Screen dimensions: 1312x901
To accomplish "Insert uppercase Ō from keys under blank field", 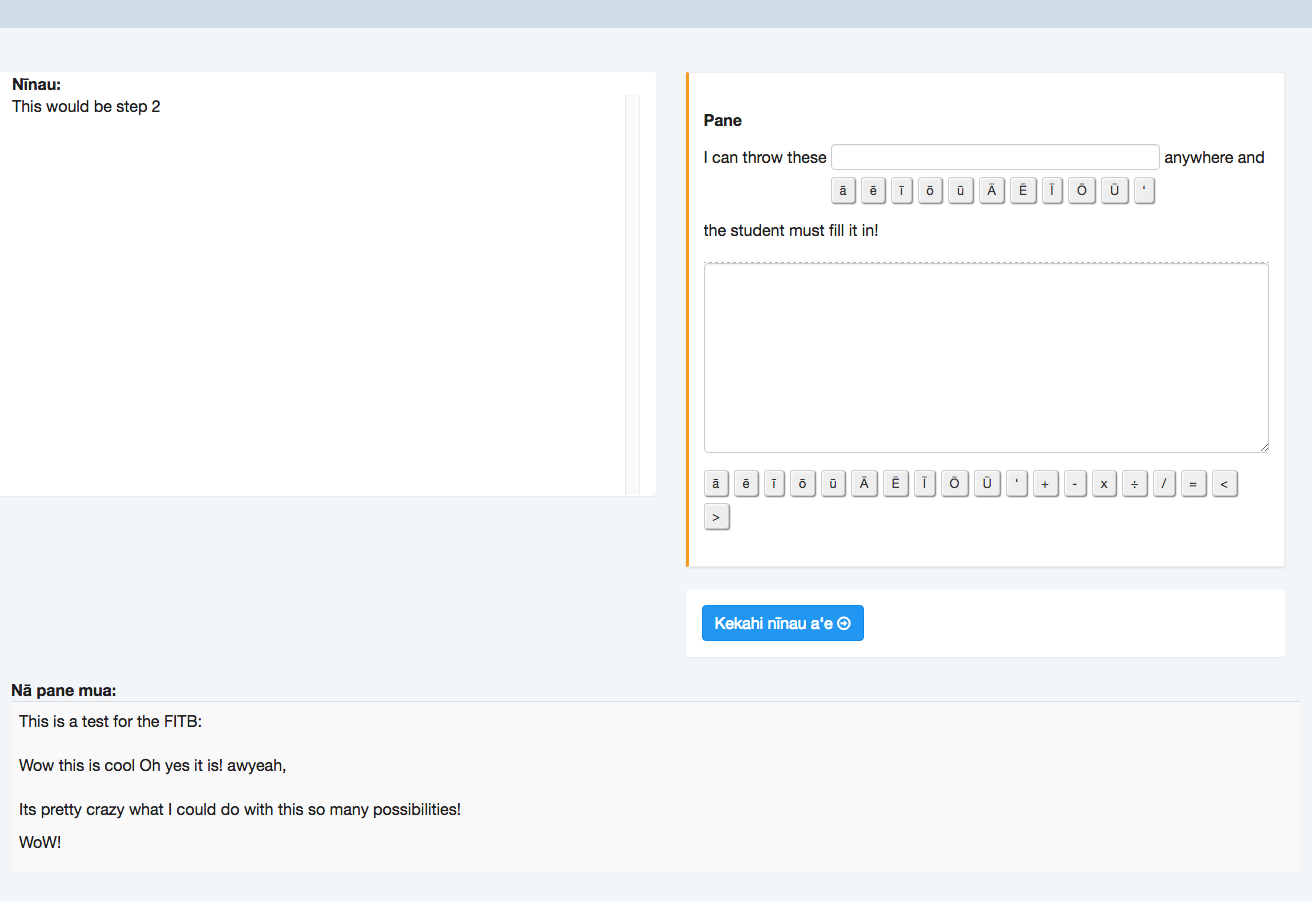I will pos(1082,190).
